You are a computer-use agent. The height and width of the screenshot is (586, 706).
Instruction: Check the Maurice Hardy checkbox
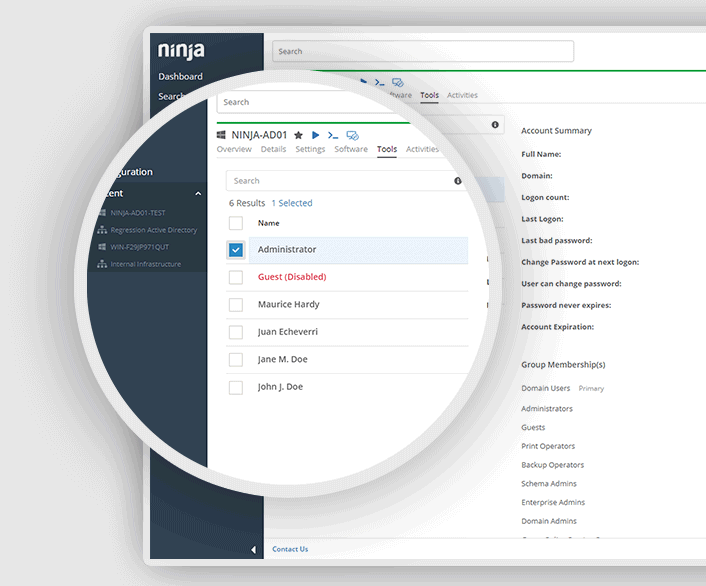pyautogui.click(x=236, y=304)
